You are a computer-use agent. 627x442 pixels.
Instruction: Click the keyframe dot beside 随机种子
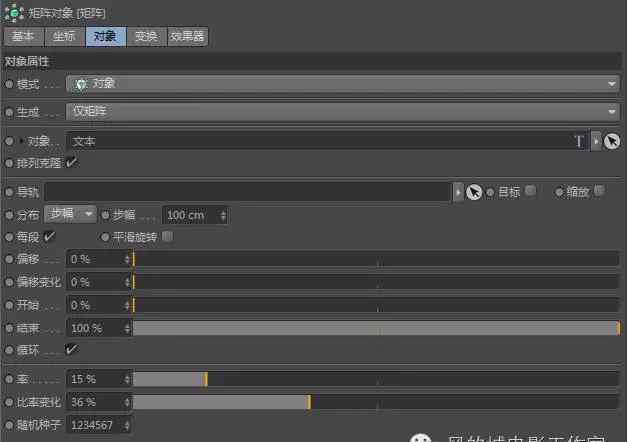[9, 425]
